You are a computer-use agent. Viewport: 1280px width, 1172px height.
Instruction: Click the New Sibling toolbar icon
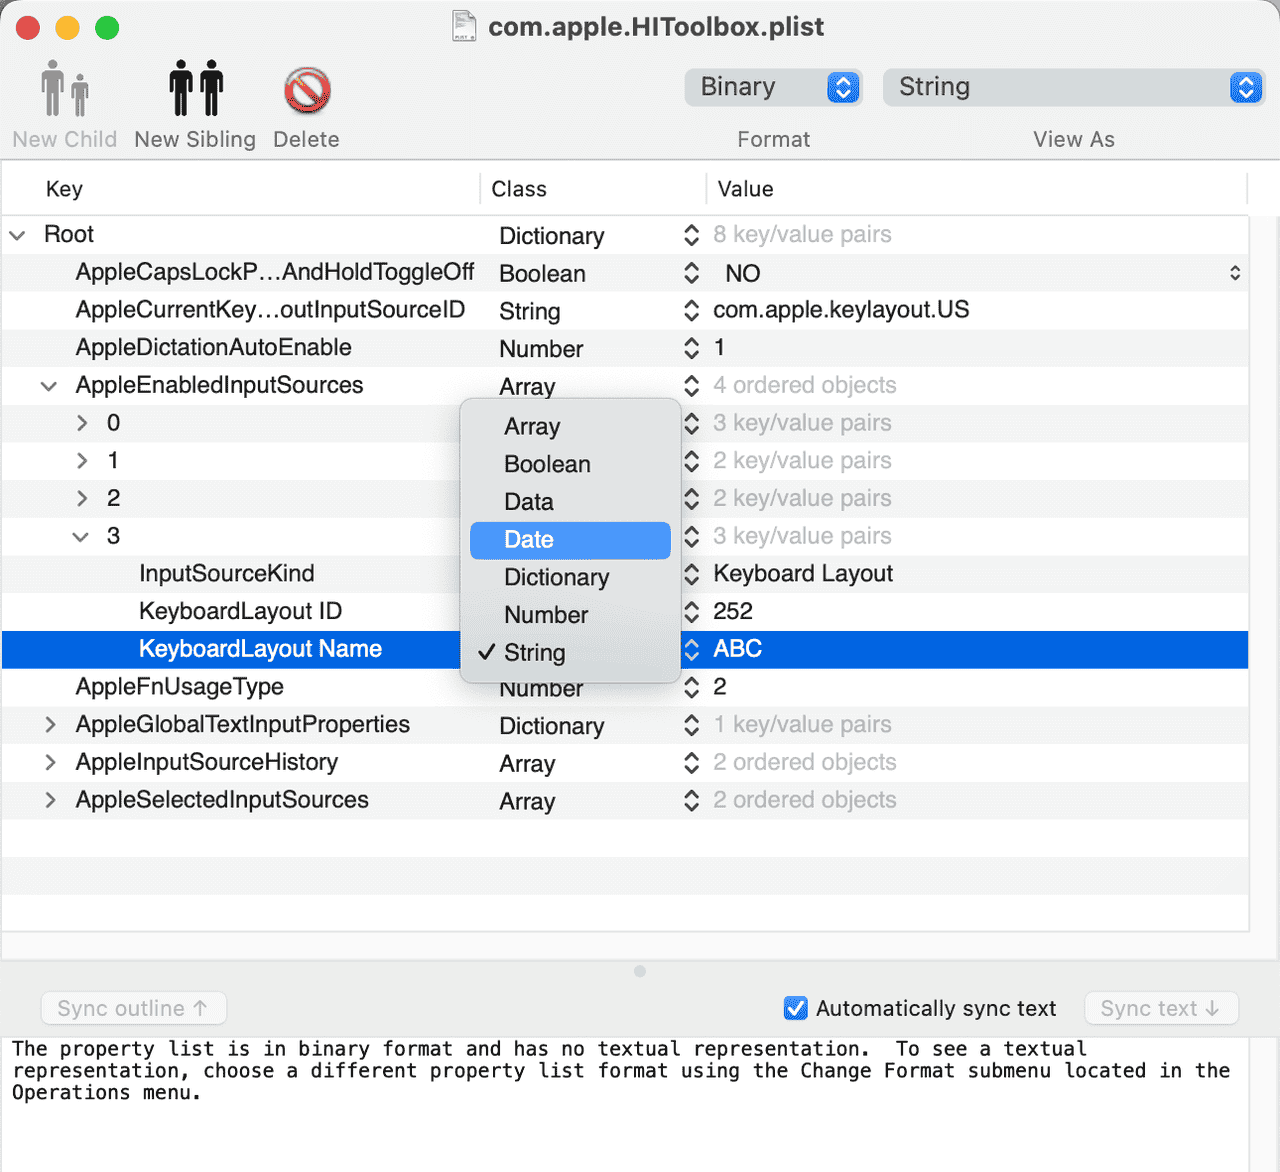pos(195,90)
